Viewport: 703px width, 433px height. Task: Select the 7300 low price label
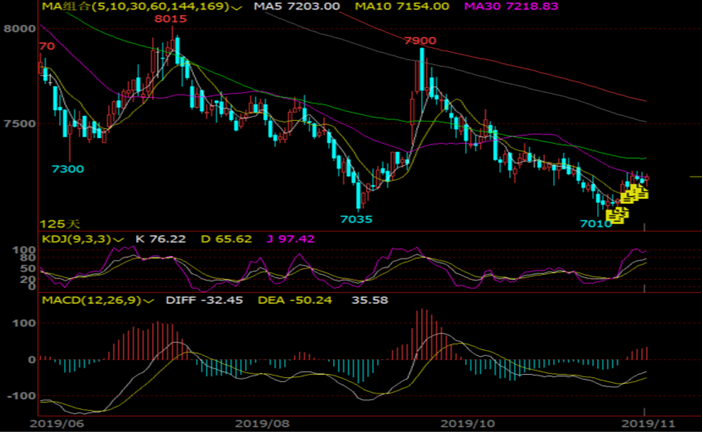point(68,170)
